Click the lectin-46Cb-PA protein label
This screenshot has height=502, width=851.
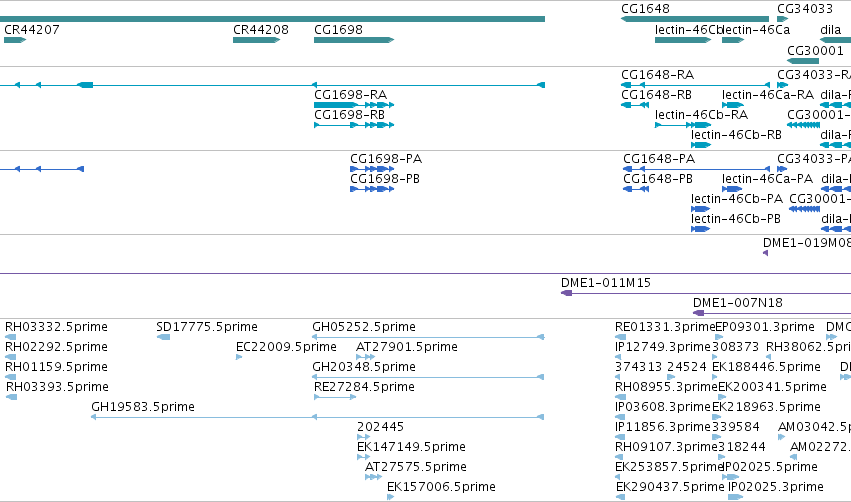(737, 199)
